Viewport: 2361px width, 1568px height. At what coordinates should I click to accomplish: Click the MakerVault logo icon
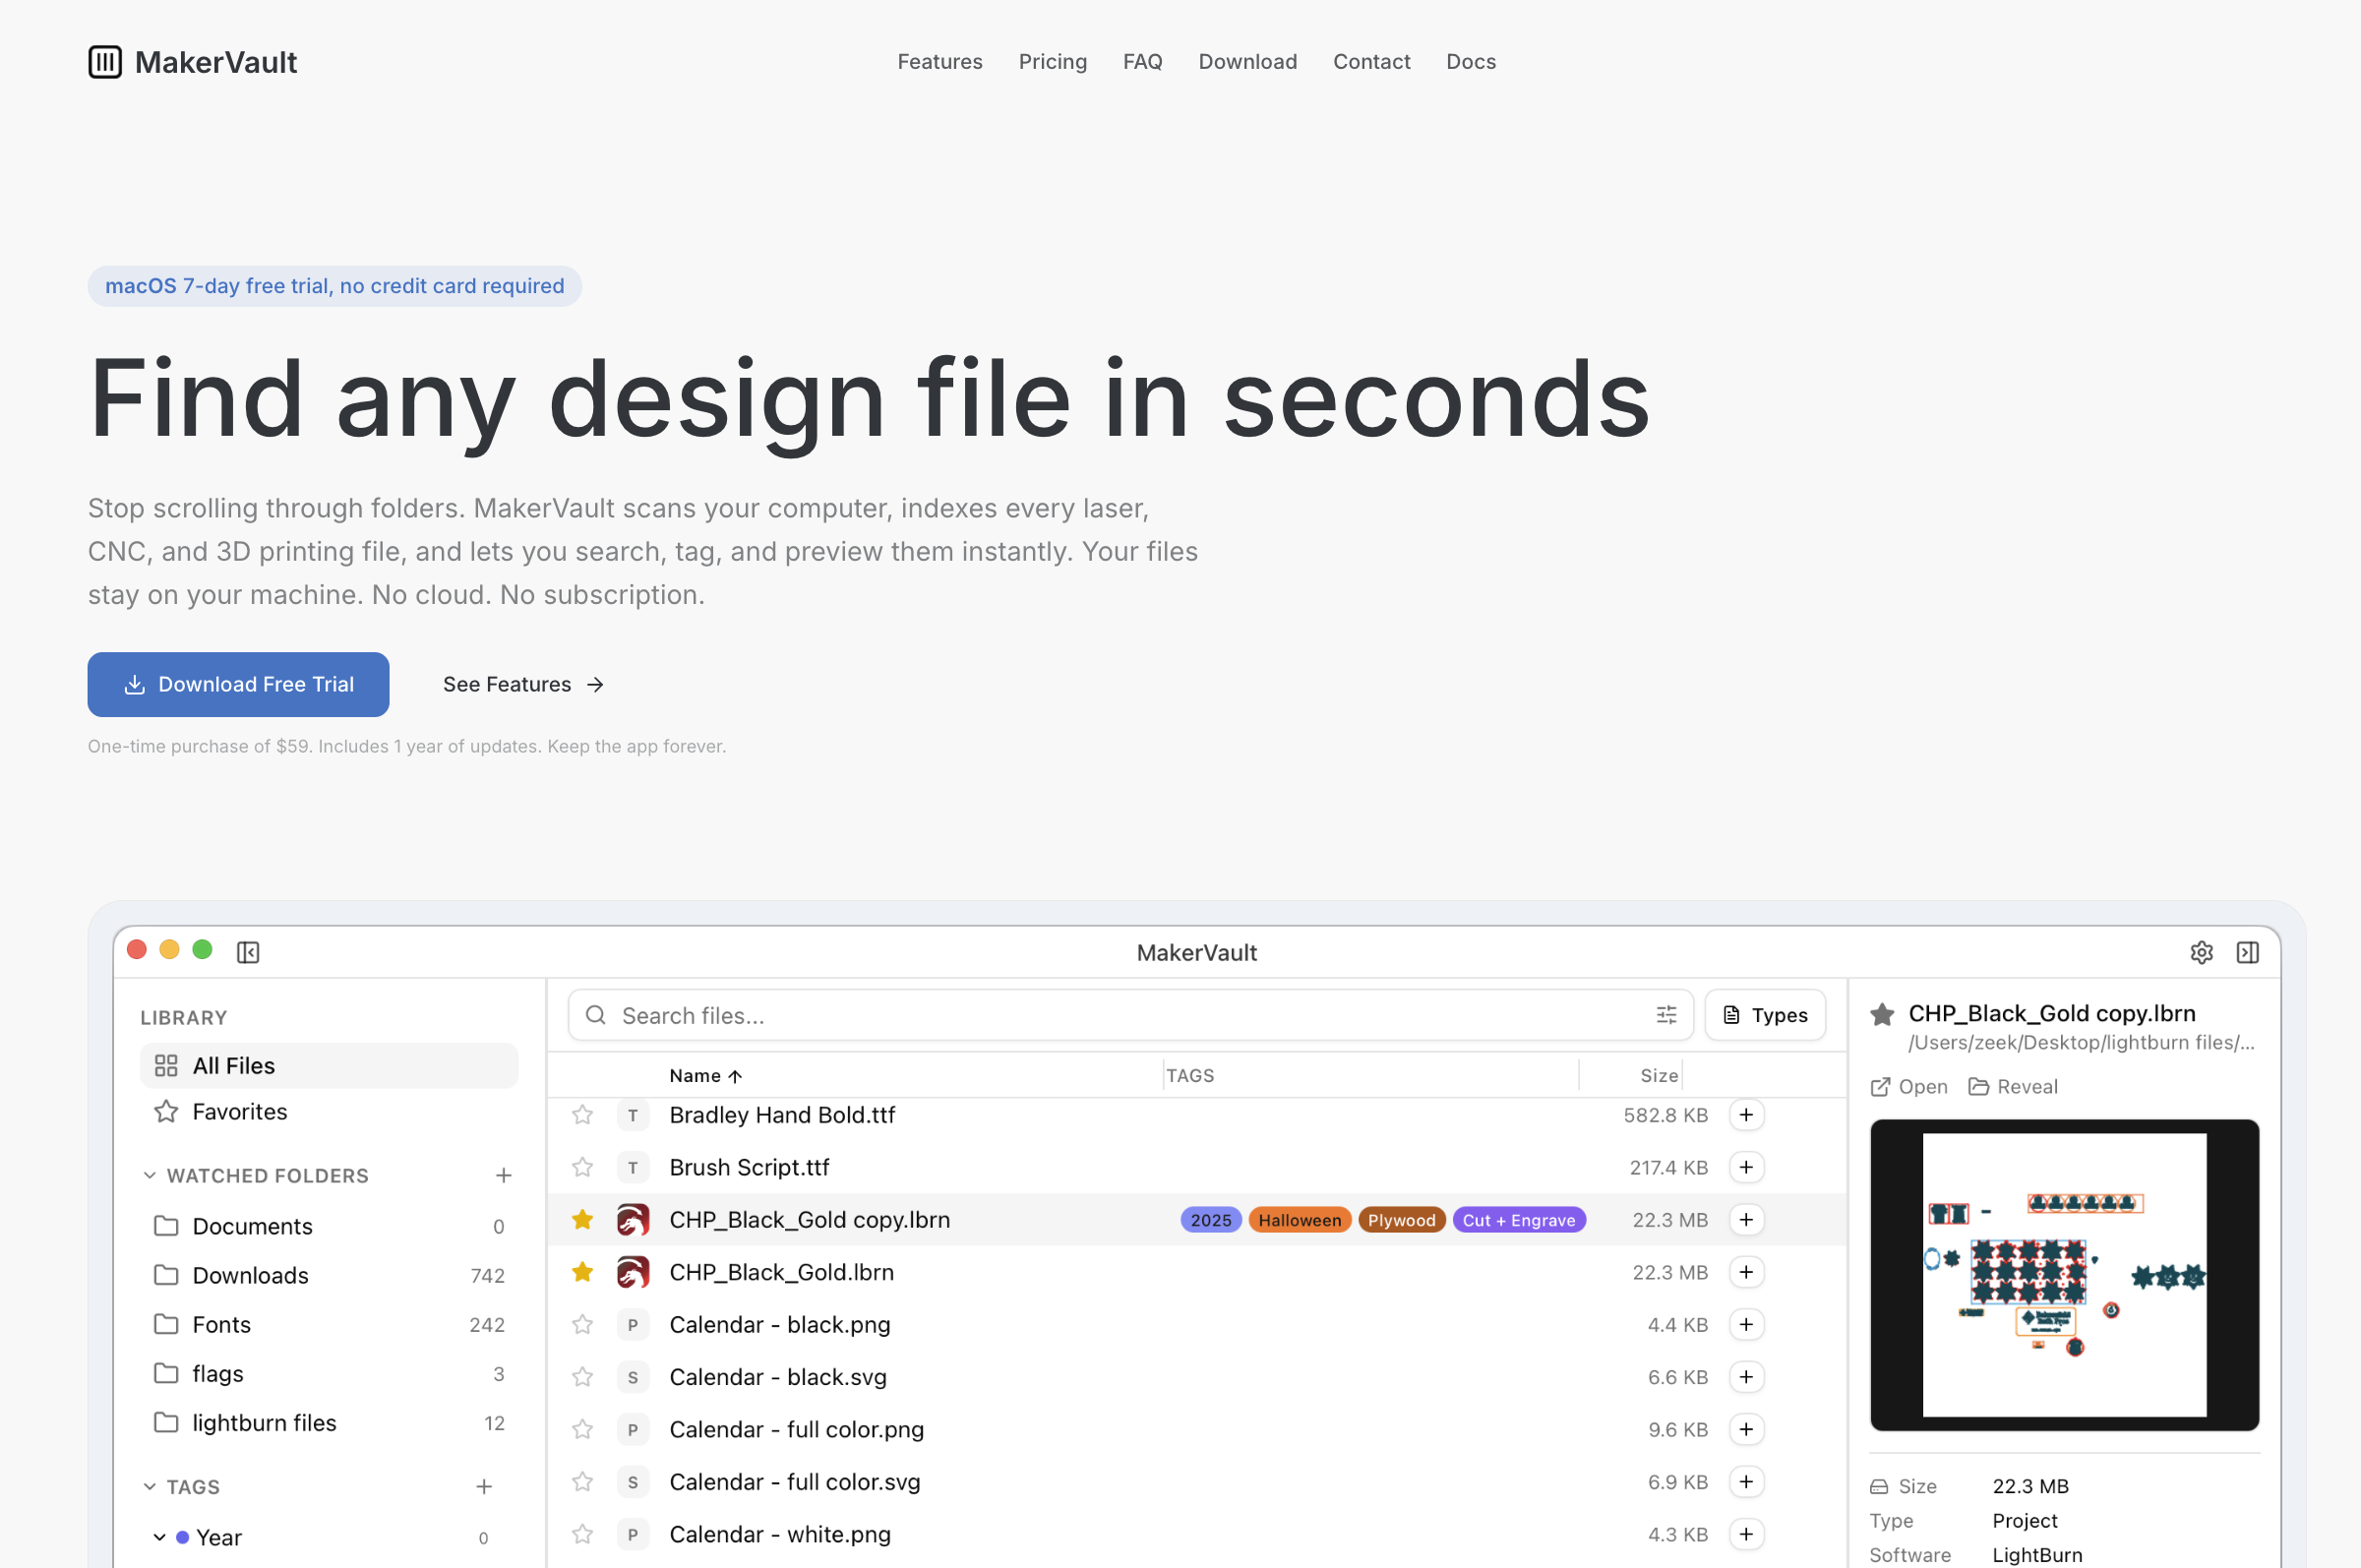click(105, 62)
